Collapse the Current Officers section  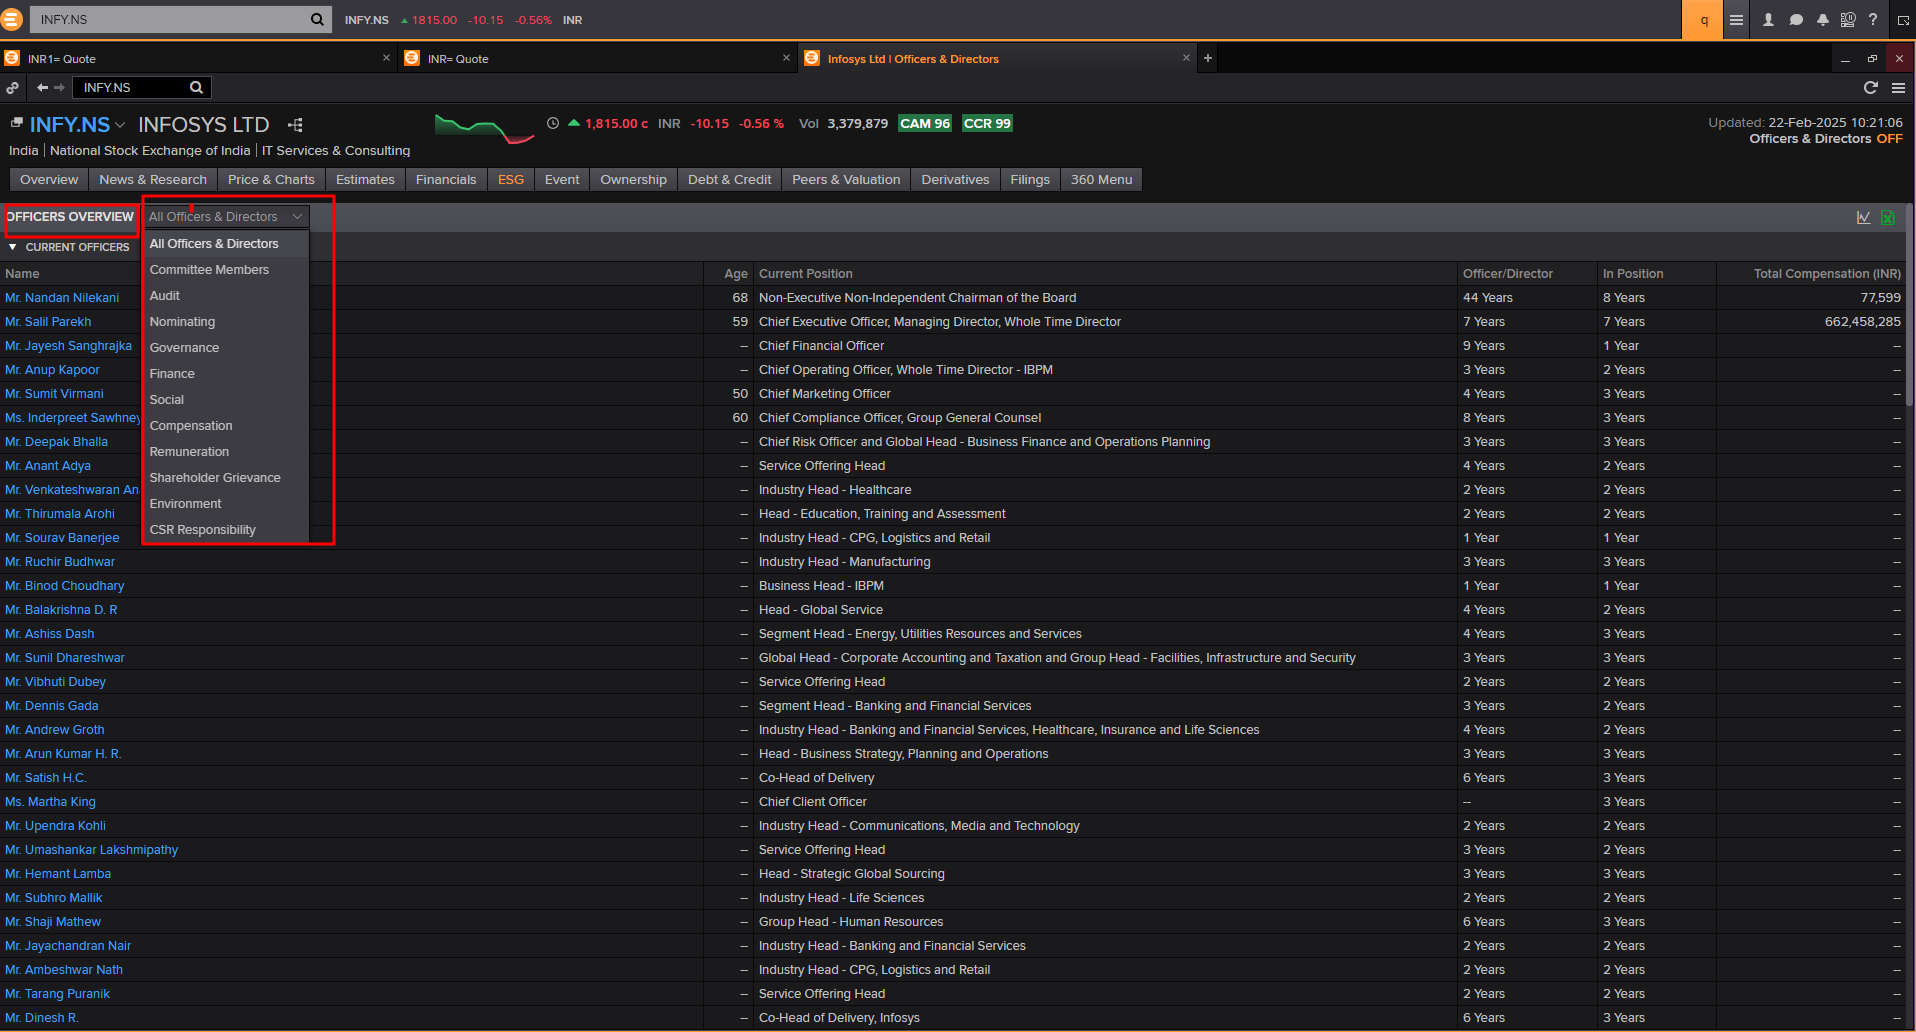click(13, 247)
